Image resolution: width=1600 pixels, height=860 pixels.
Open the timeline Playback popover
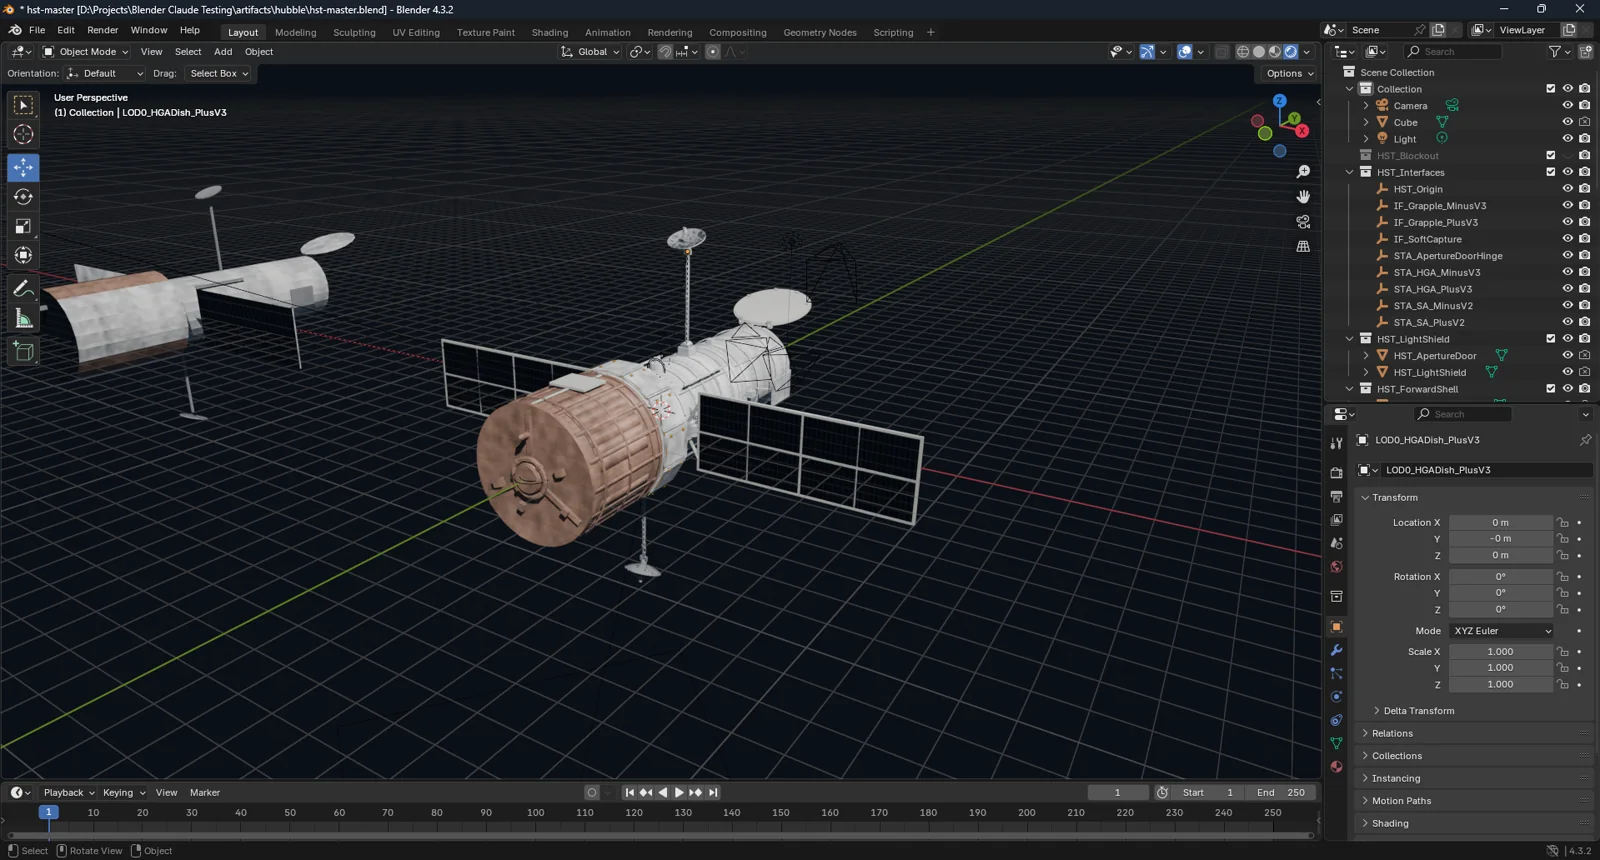[69, 793]
